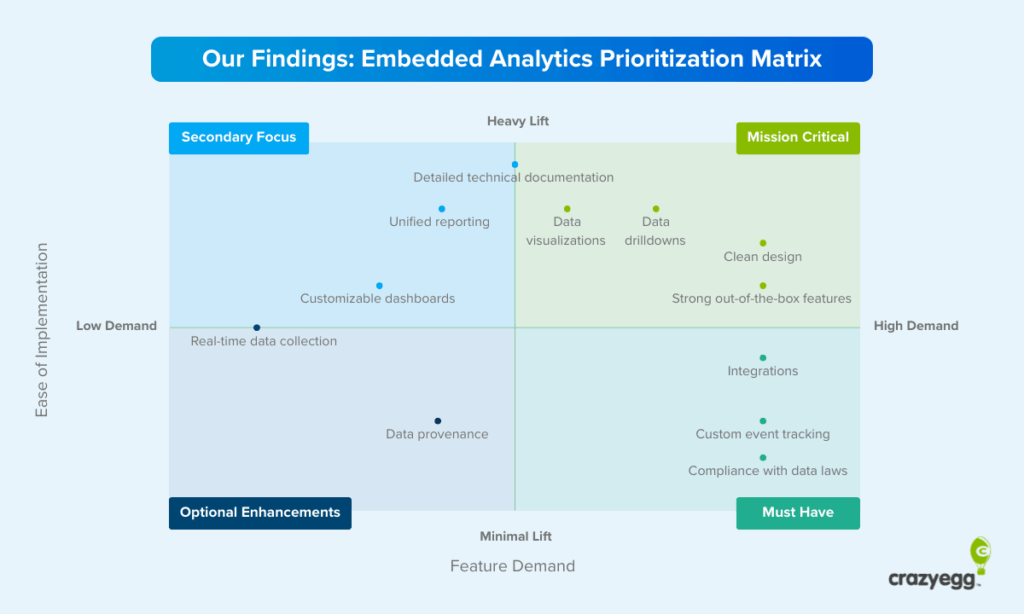Image resolution: width=1024 pixels, height=614 pixels.
Task: Click the Data drilldowns dot
Action: click(x=656, y=209)
